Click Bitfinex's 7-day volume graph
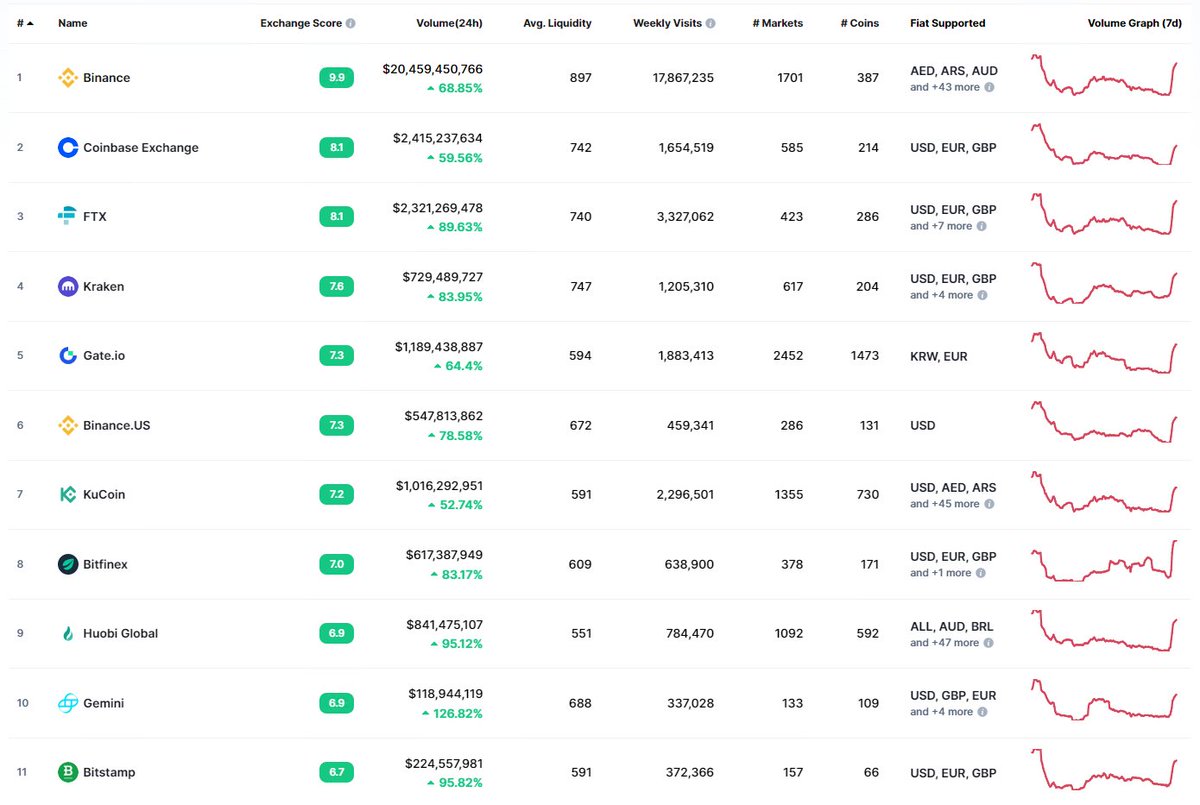Image resolution: width=1200 pixels, height=805 pixels. 1105,562
